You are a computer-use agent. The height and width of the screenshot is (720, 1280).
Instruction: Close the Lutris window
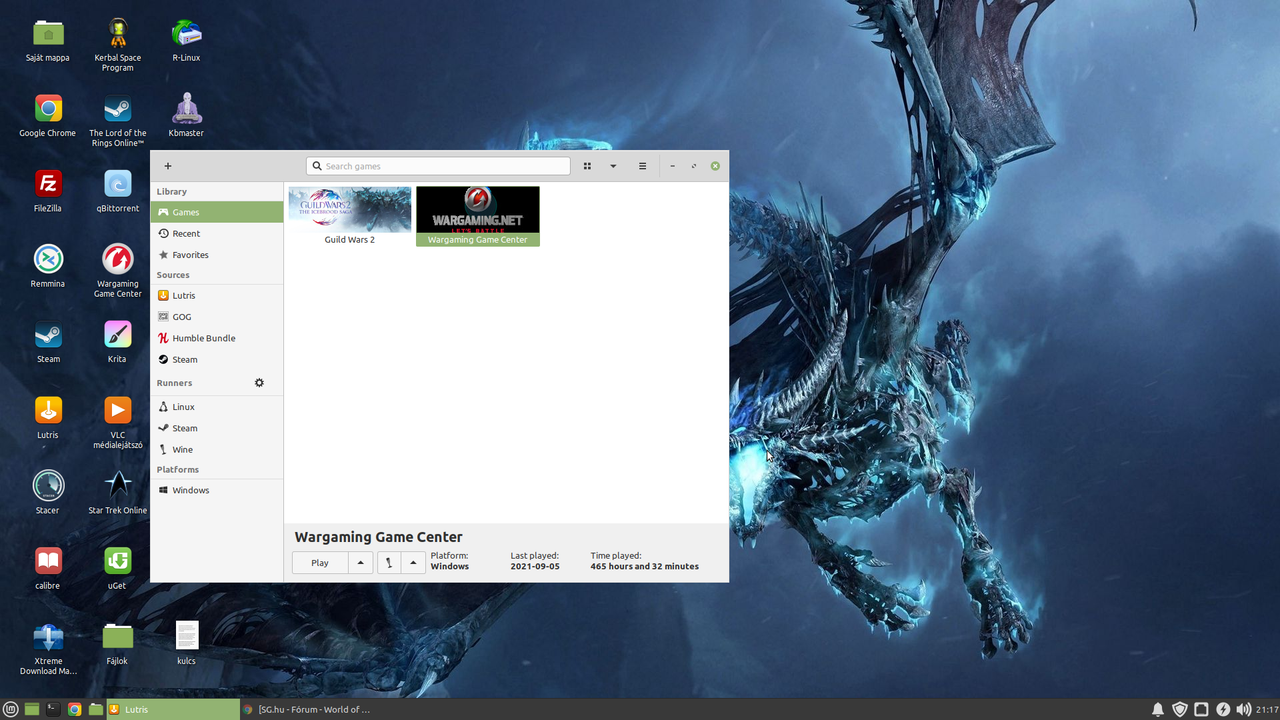coord(715,166)
